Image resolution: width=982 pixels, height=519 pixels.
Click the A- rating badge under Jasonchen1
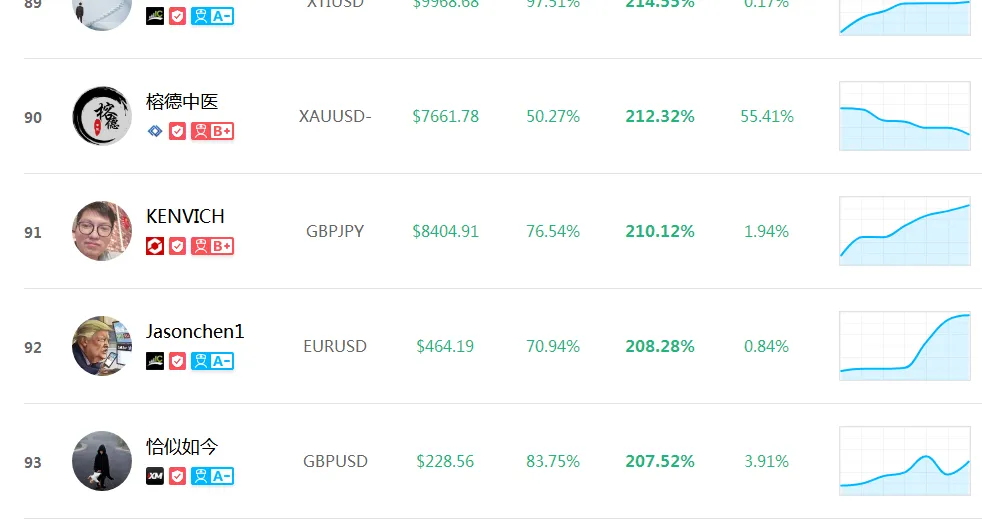212,361
